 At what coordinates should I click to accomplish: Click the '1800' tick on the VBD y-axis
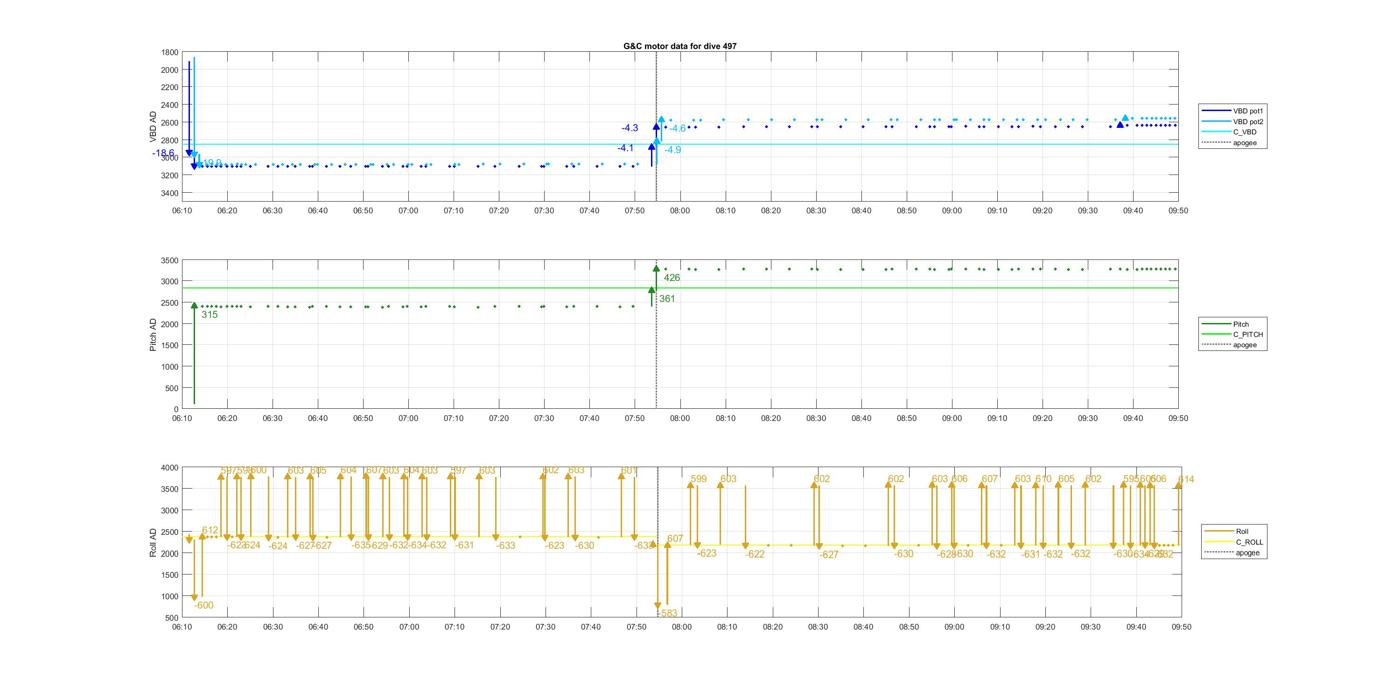coord(169,53)
